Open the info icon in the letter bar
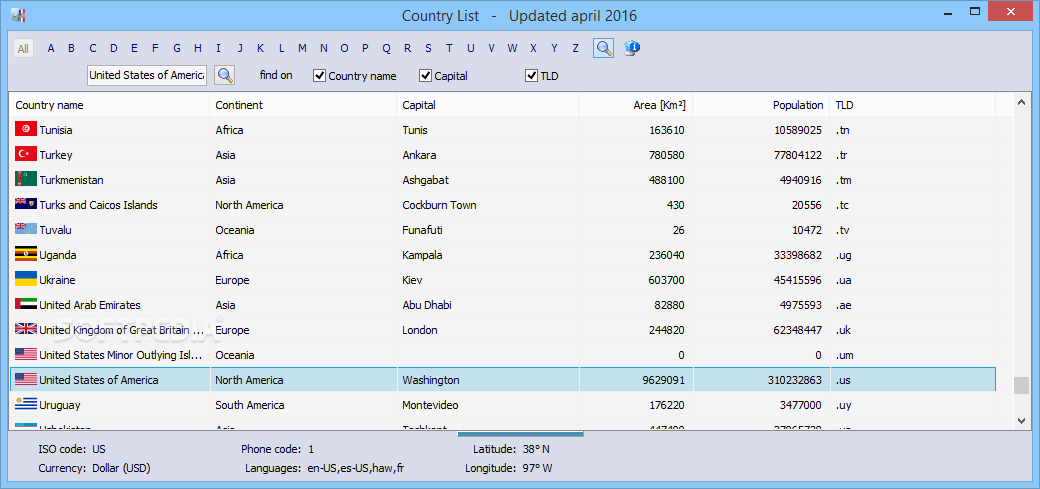This screenshot has height=489, width=1040. point(631,48)
